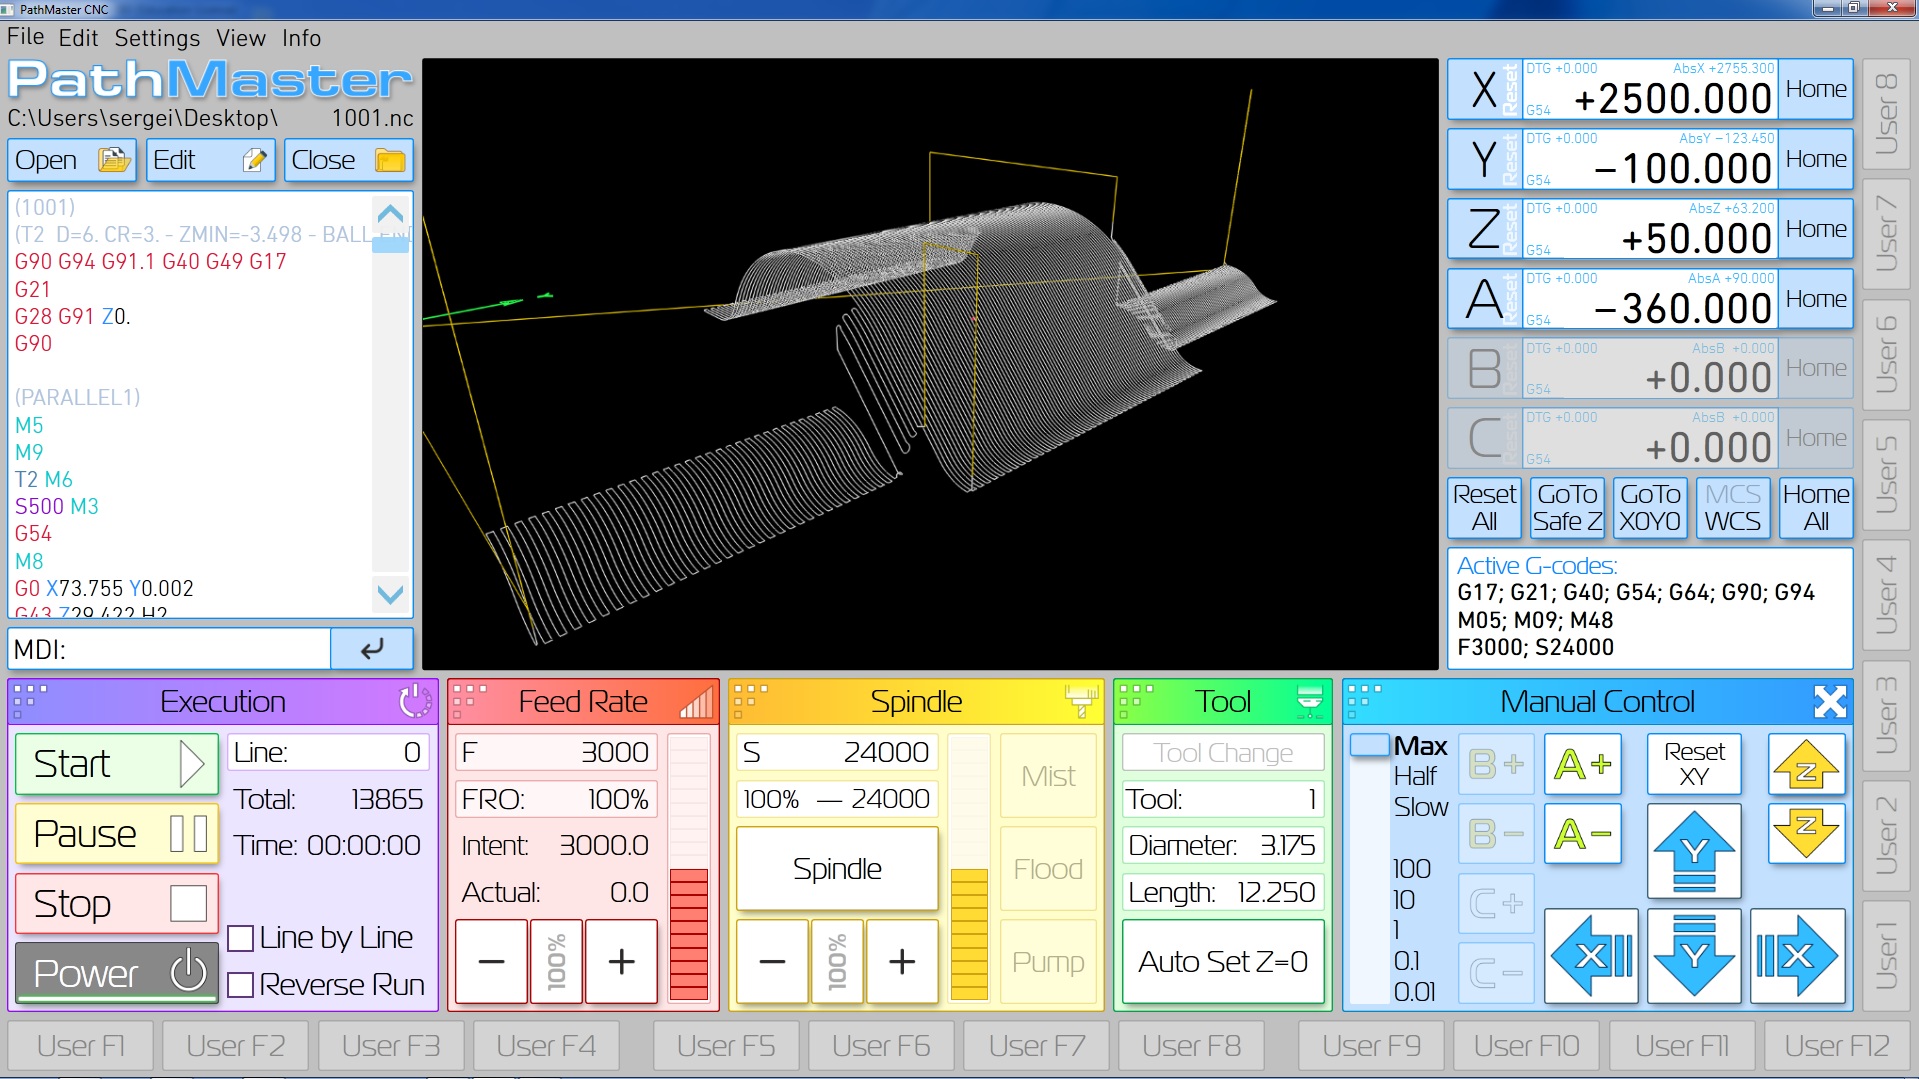Screen dimensions: 1919x1079
Task: Decrease spindle speed override with minus
Action: [772, 961]
